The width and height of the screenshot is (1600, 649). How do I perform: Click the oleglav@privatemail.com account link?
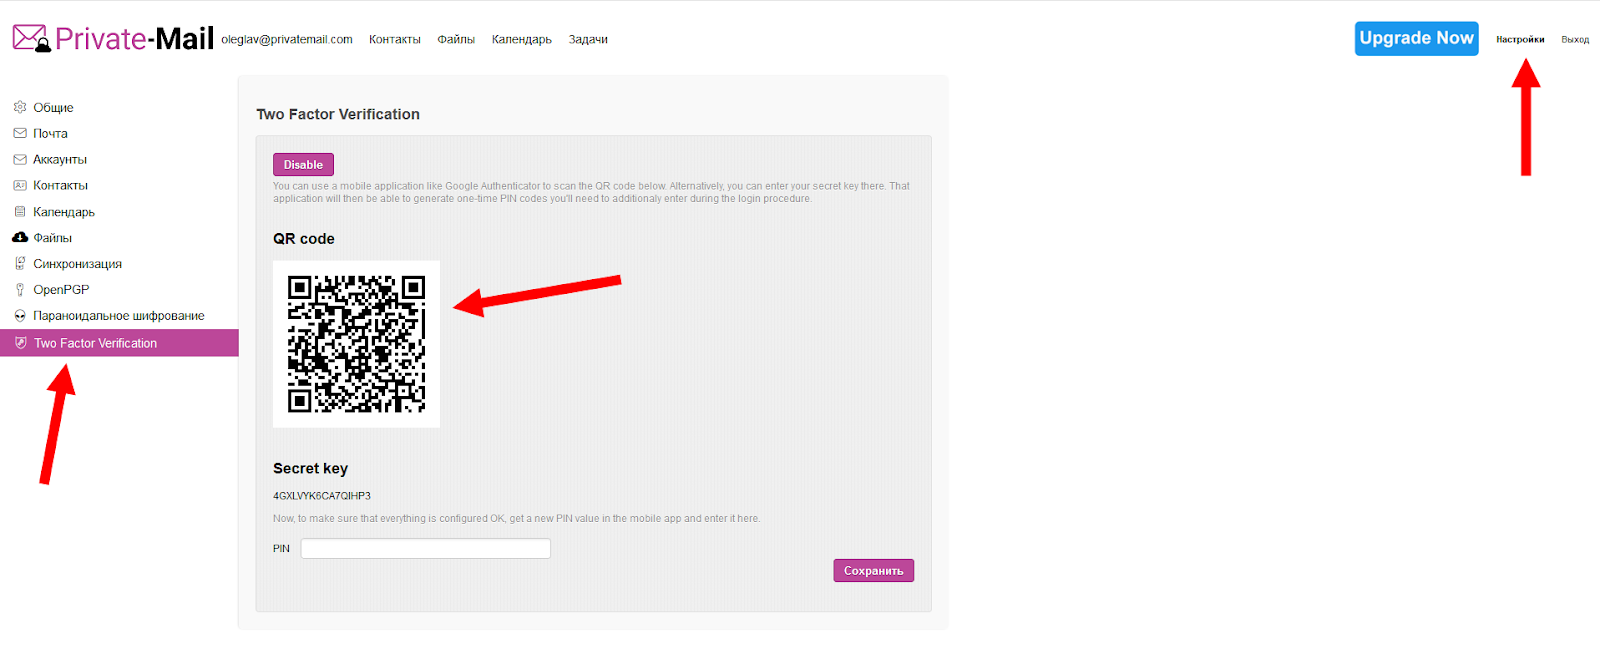click(287, 39)
